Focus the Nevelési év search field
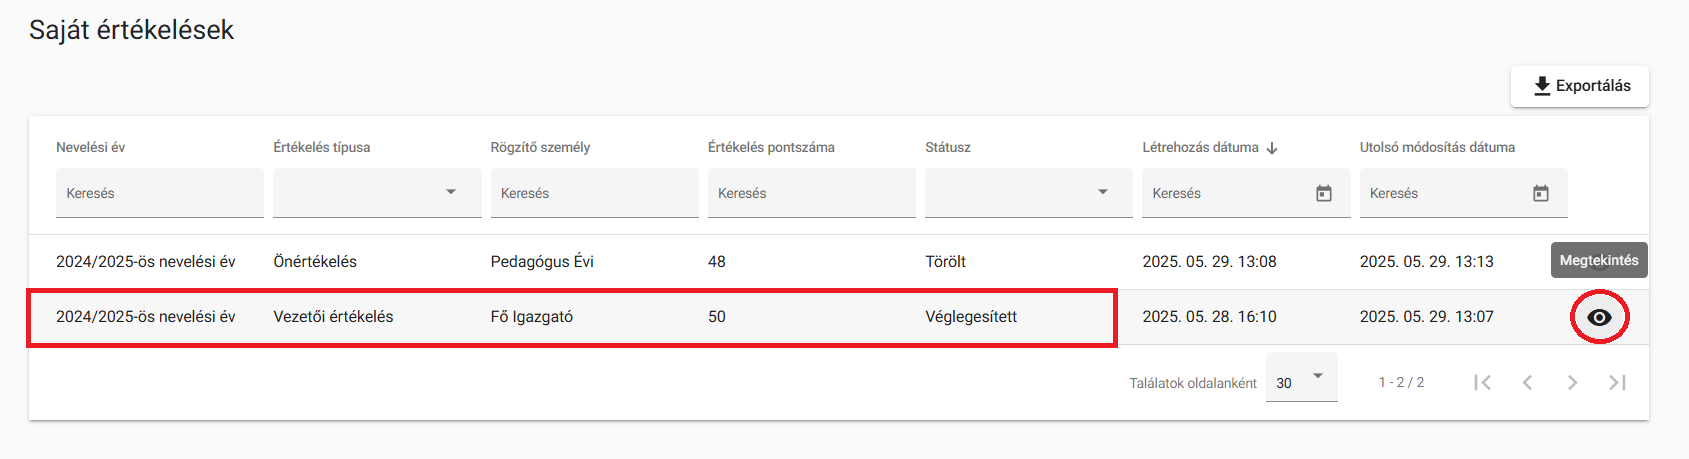This screenshot has width=1689, height=459. (160, 193)
